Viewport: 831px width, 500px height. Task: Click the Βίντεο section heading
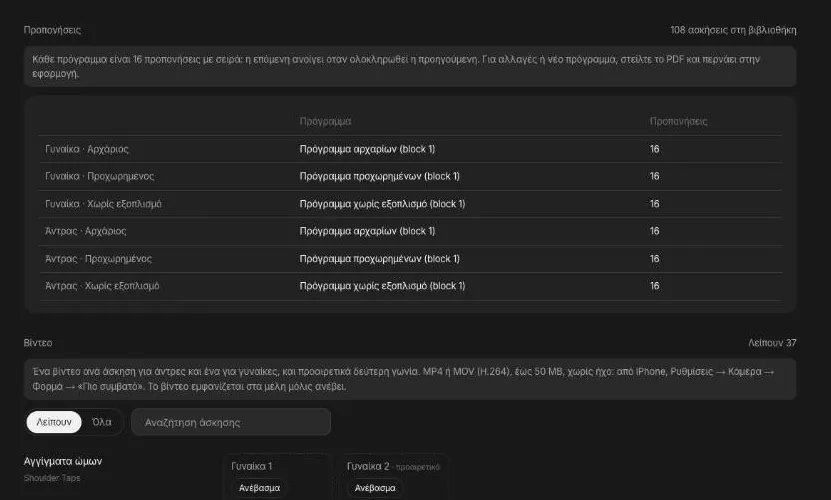(x=38, y=343)
